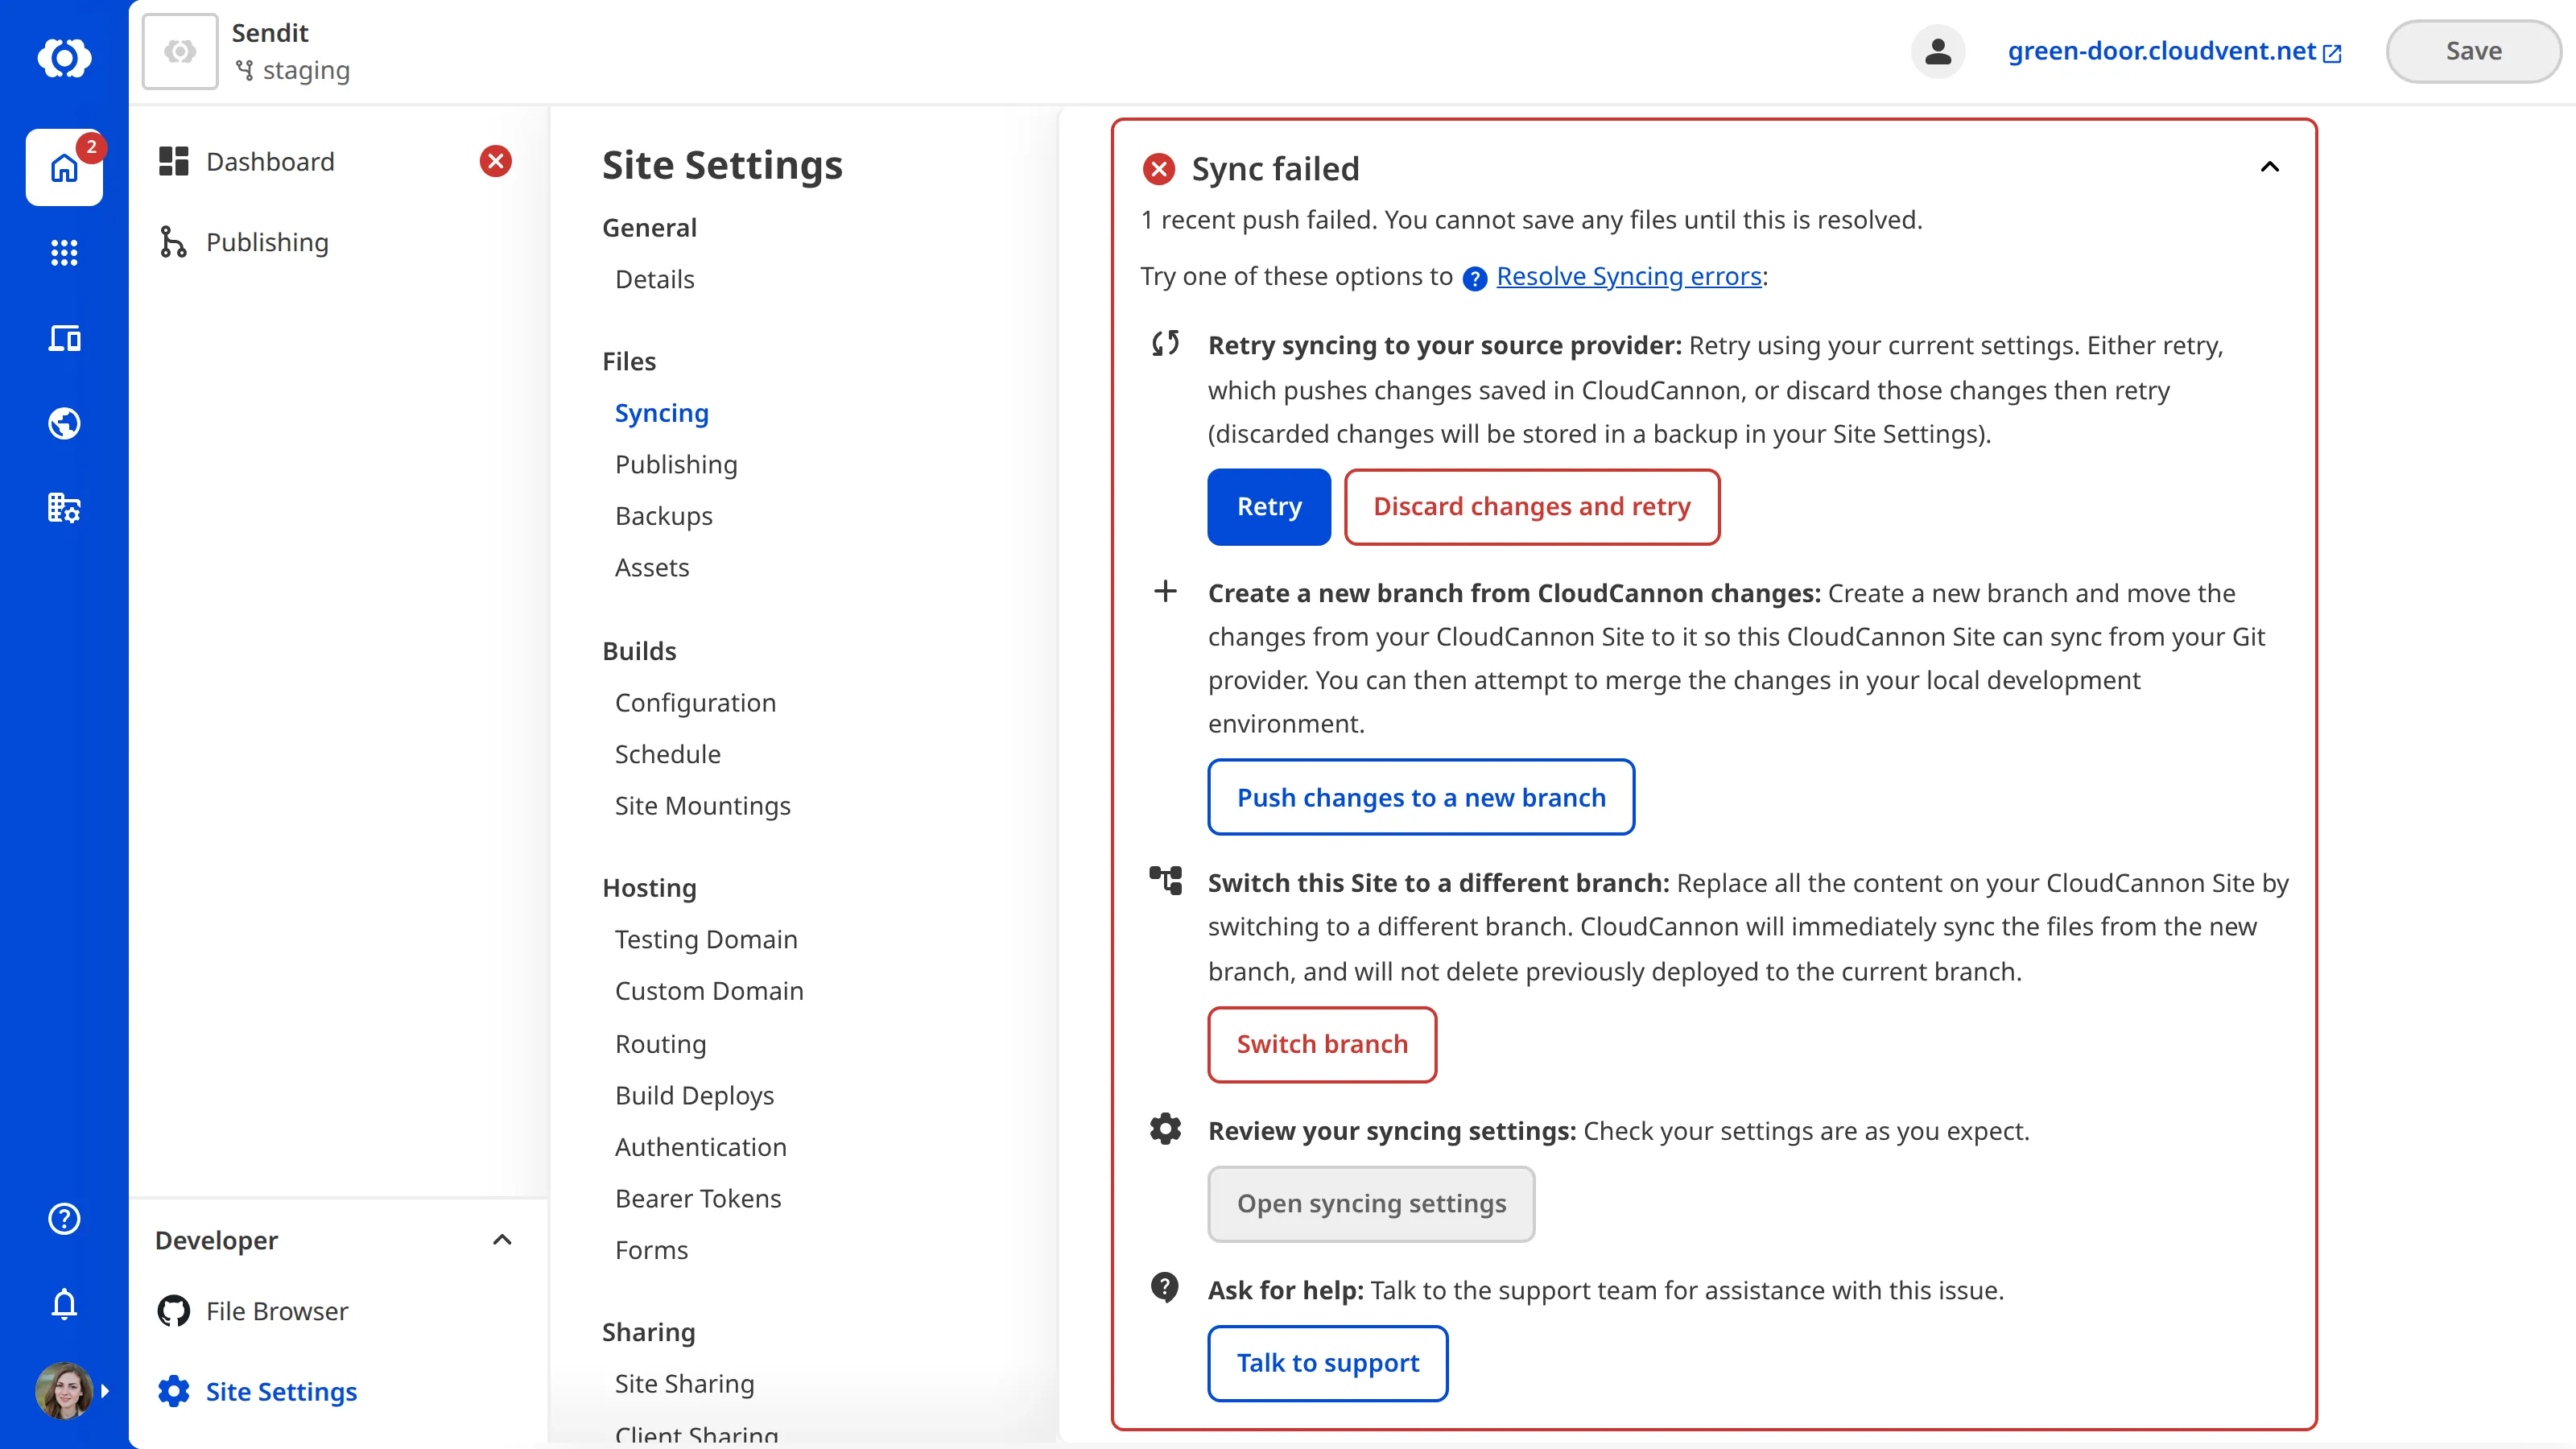2576x1449 pixels.
Task: Select Build Deploys settings
Action: [694, 1095]
